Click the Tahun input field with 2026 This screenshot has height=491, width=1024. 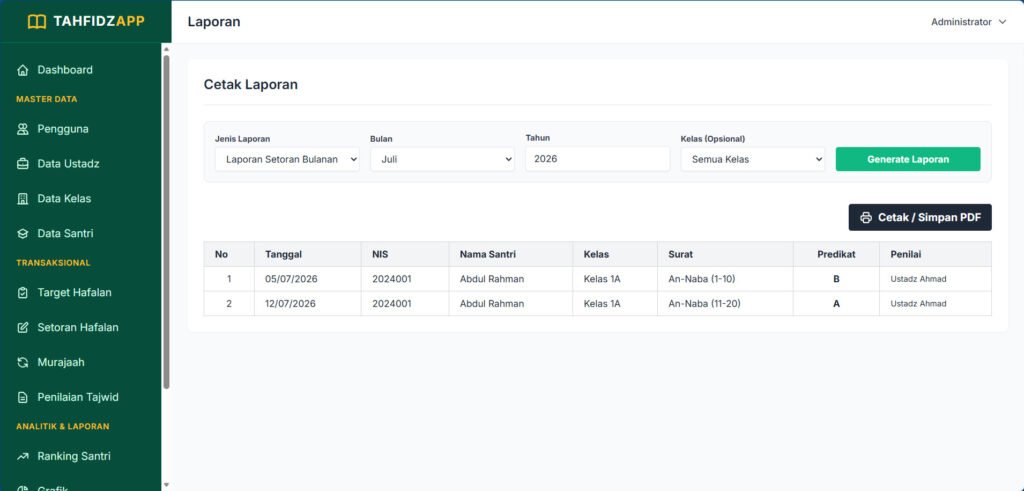(x=598, y=159)
